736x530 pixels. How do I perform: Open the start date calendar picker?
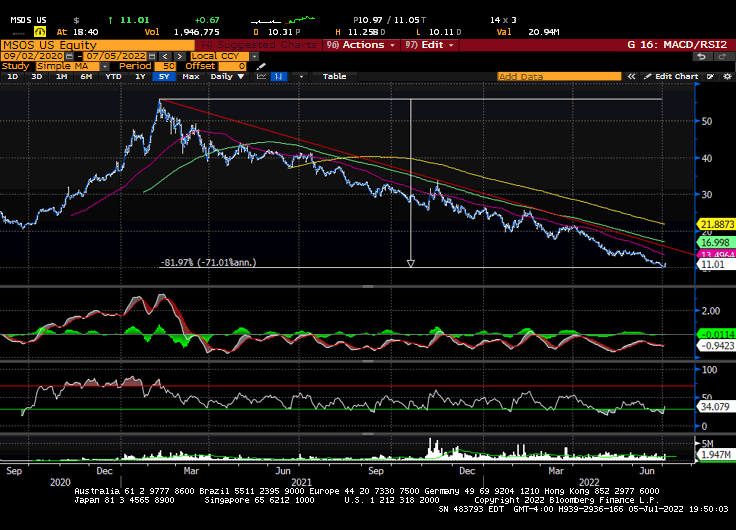click(x=69, y=56)
